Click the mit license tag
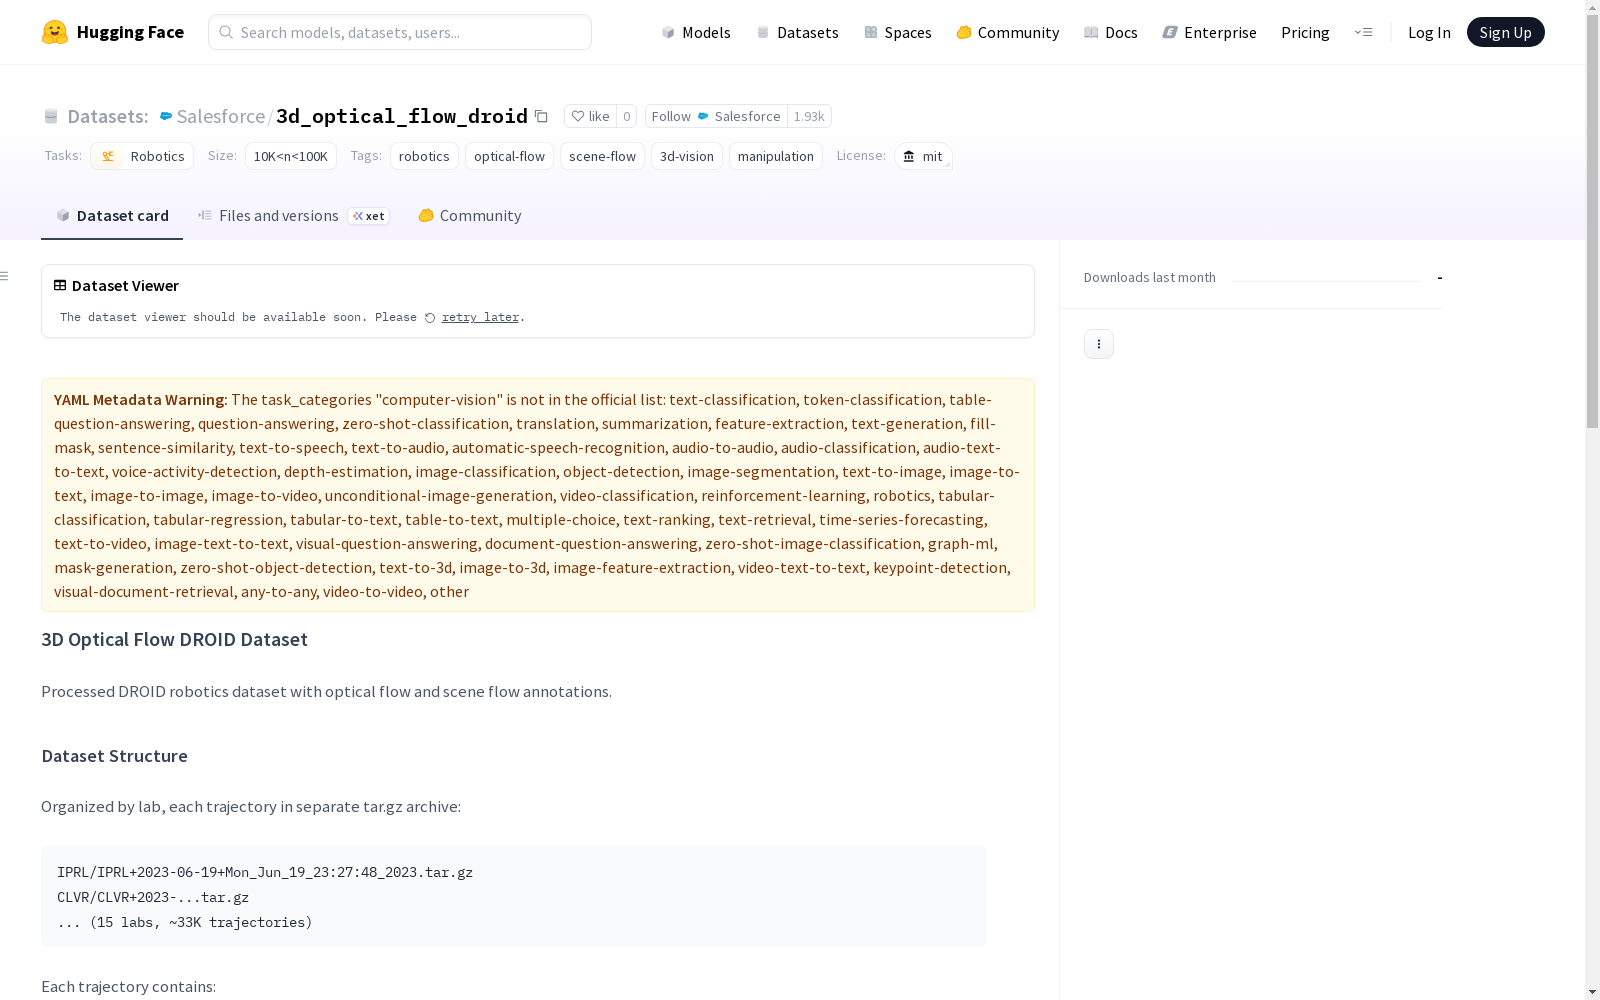1600x1000 pixels. (x=923, y=156)
